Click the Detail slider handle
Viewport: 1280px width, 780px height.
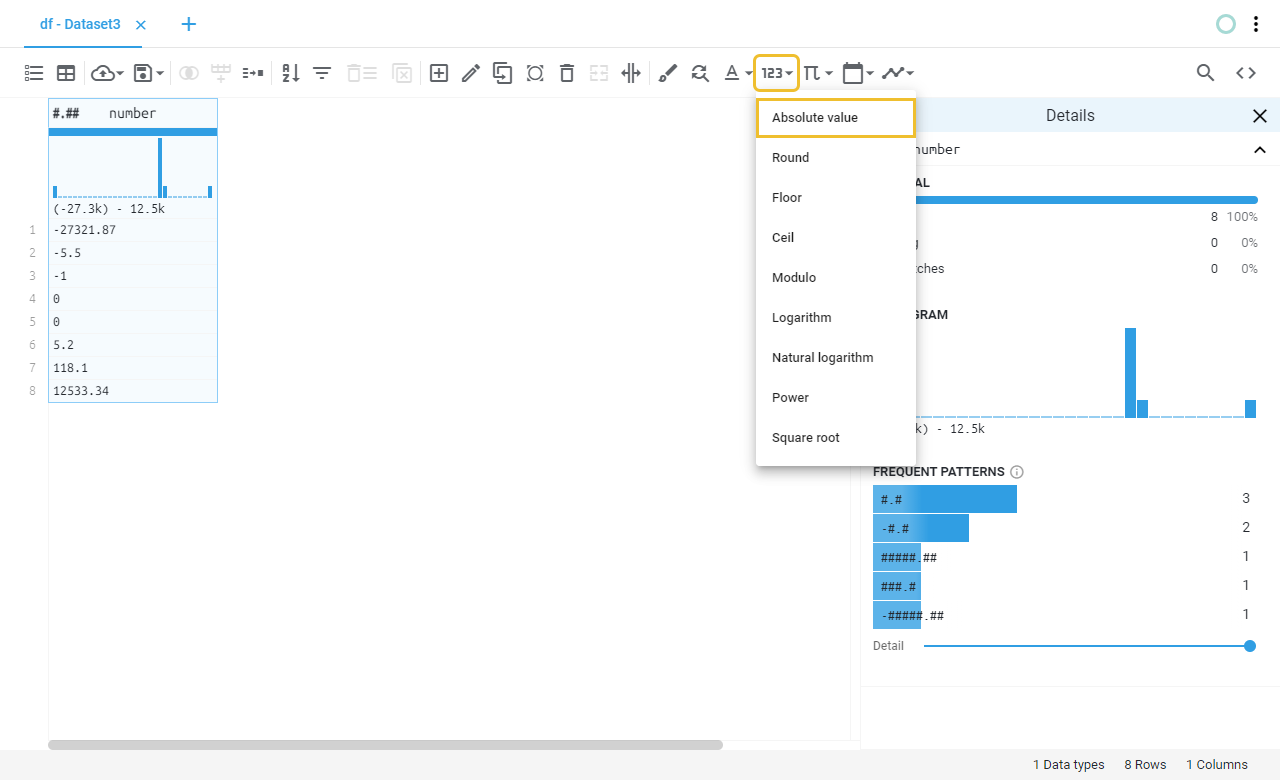tap(1250, 646)
